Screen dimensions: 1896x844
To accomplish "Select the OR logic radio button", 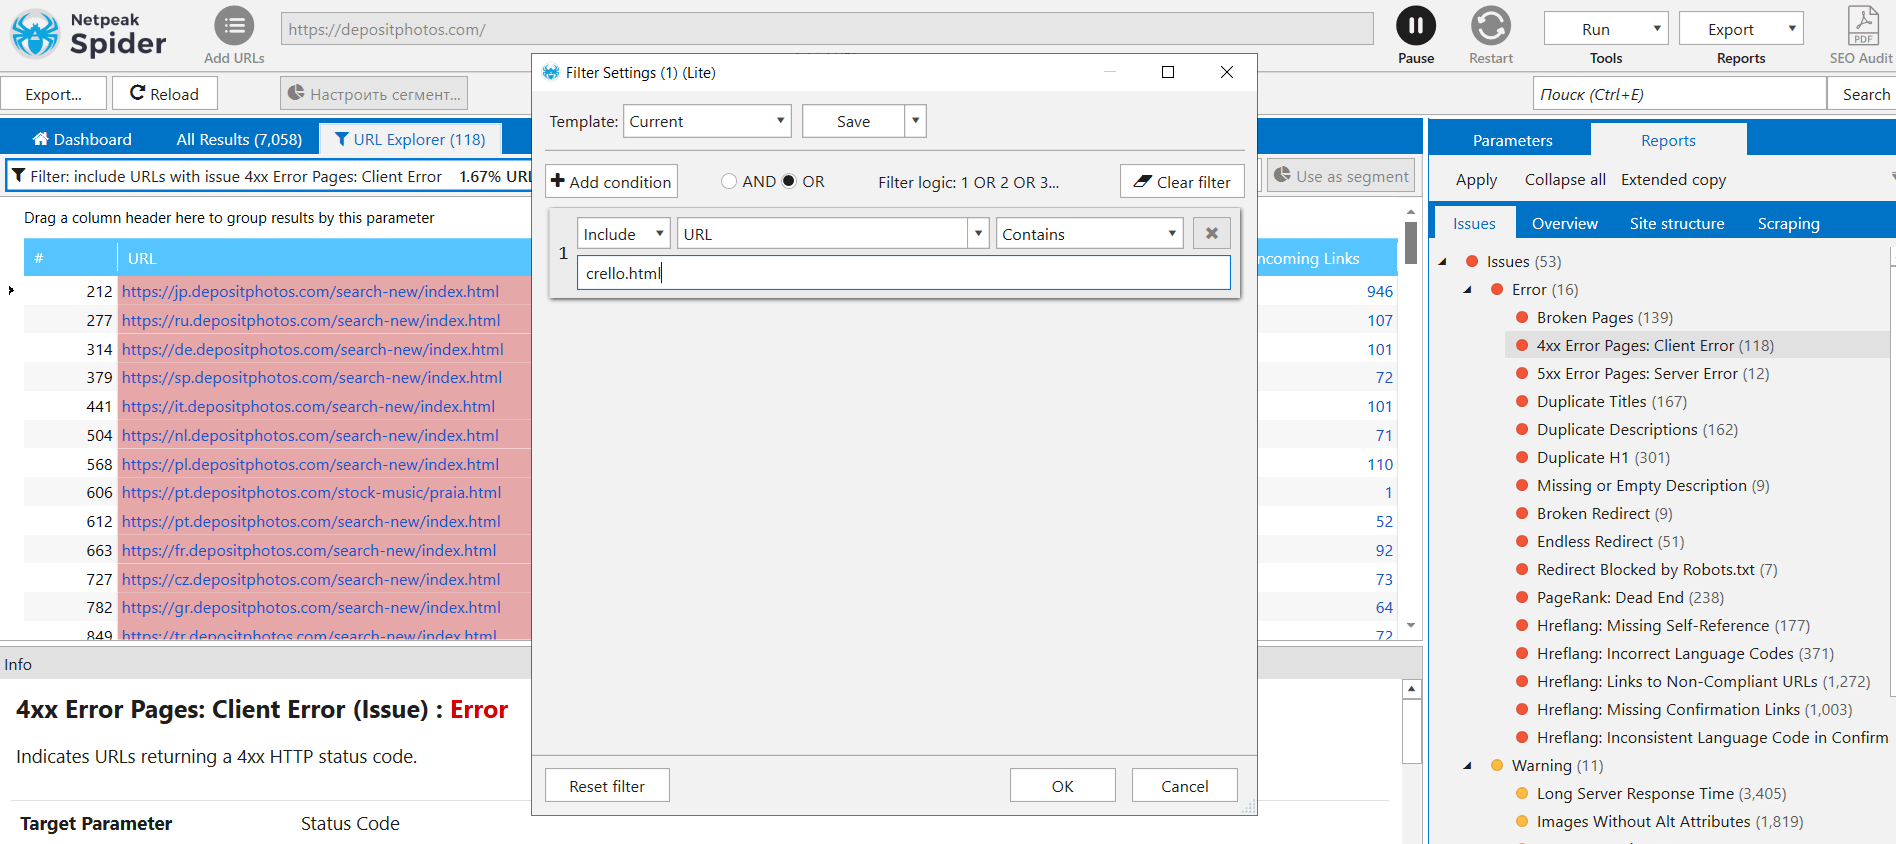I will 789,181.
